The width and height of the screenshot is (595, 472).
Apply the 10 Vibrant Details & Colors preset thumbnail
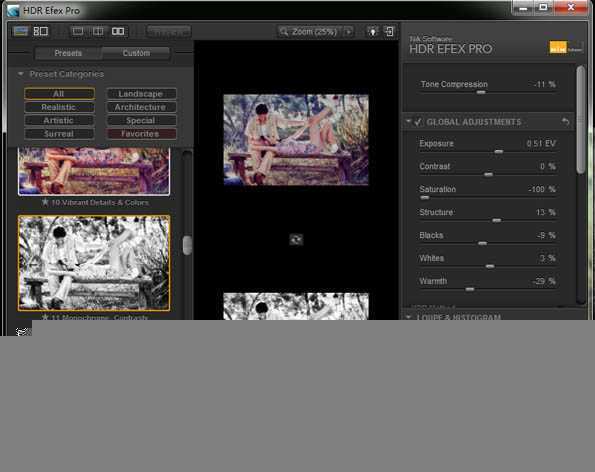[94, 171]
